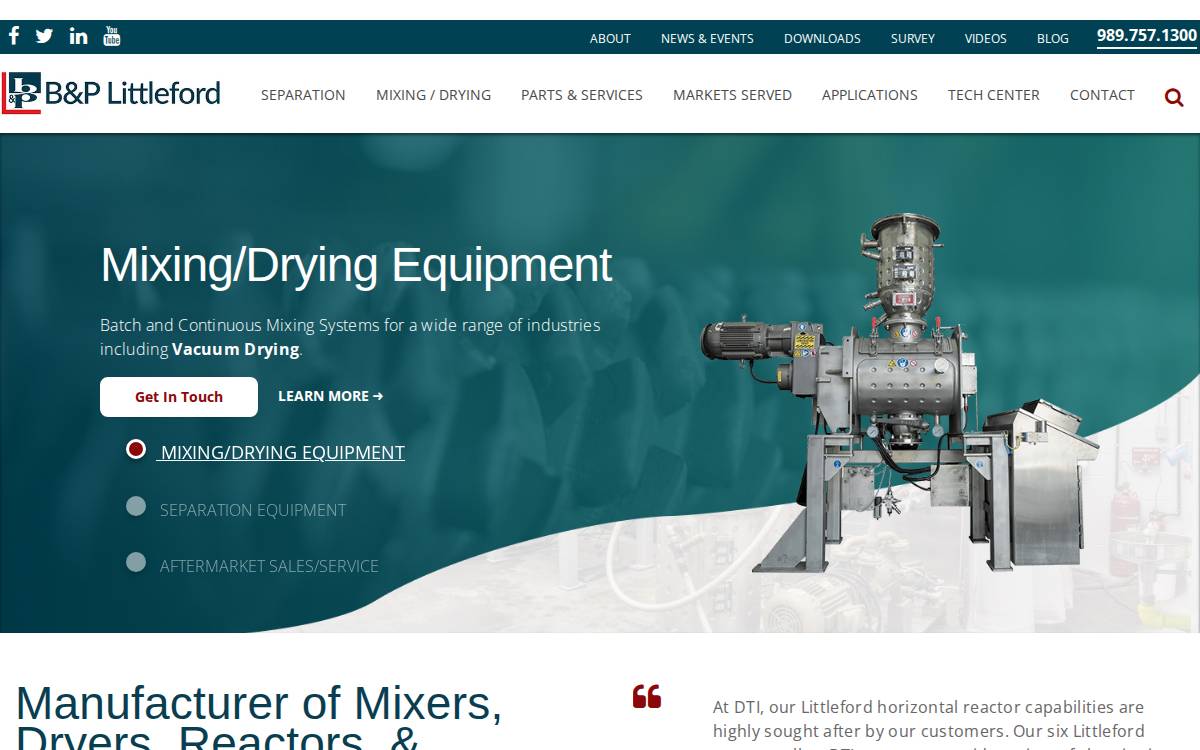Select the Separation Equipment slide radio dot
Image resolution: width=1200 pixels, height=750 pixels.
(x=136, y=506)
